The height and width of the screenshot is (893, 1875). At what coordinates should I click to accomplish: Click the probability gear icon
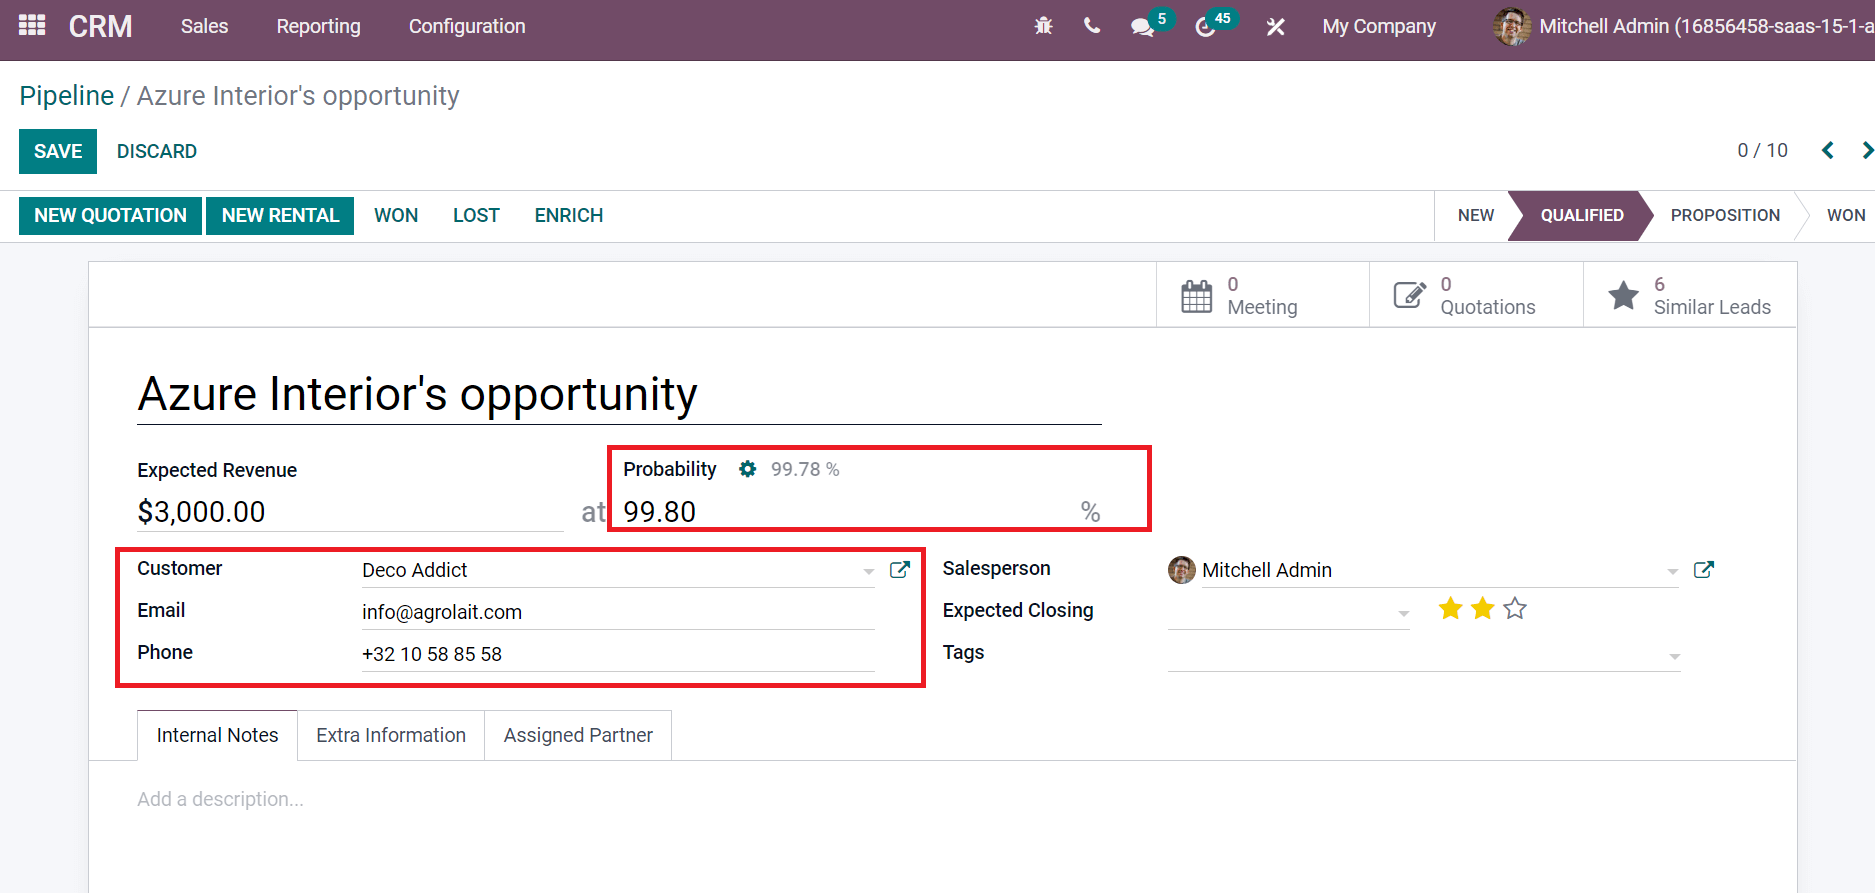[747, 469]
